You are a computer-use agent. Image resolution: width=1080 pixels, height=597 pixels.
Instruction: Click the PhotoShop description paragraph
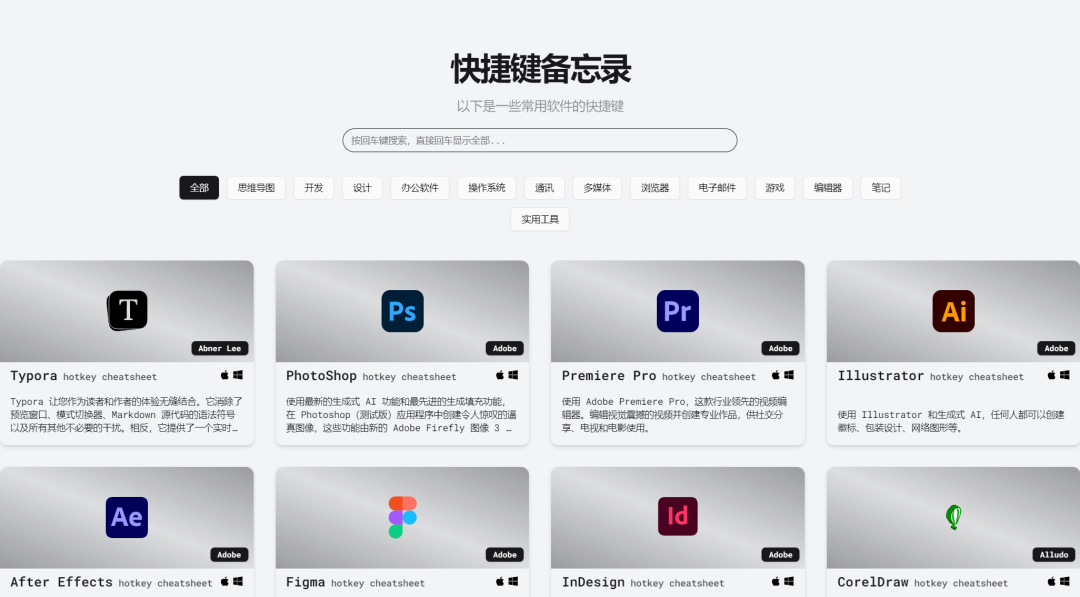click(x=402, y=415)
